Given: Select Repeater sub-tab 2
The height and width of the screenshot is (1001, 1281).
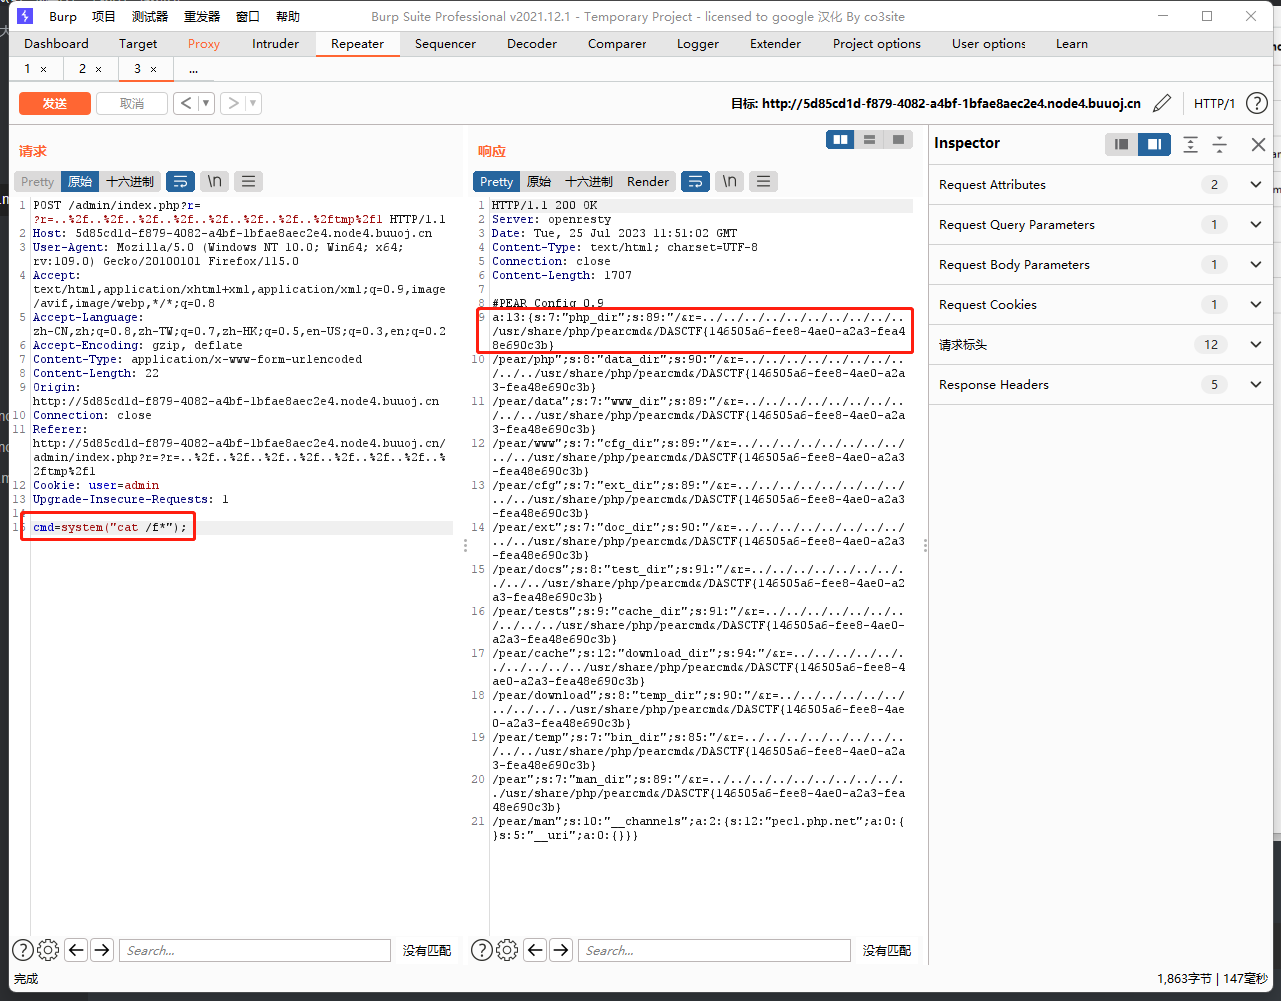Looking at the screenshot, I should pyautogui.click(x=82, y=69).
